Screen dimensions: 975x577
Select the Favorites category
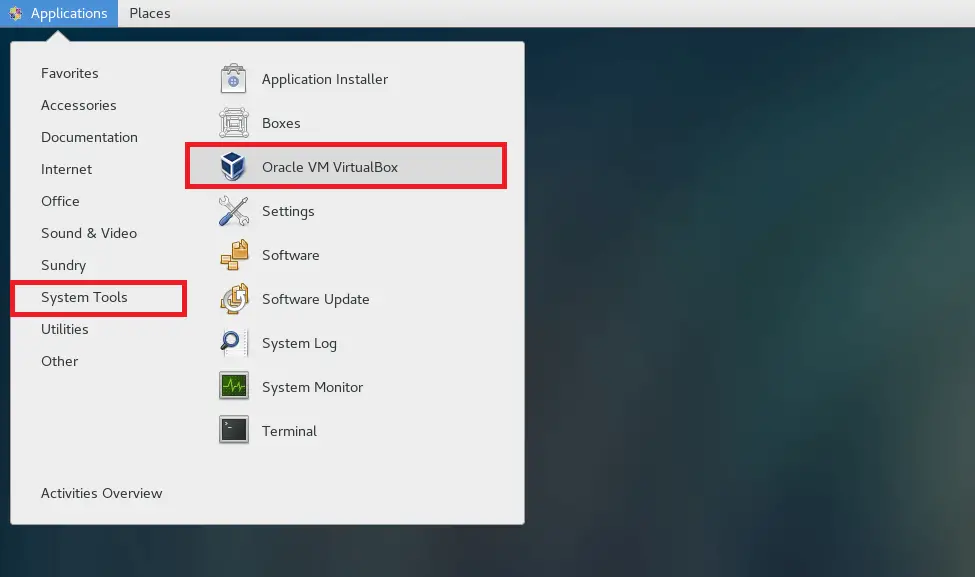(x=70, y=73)
